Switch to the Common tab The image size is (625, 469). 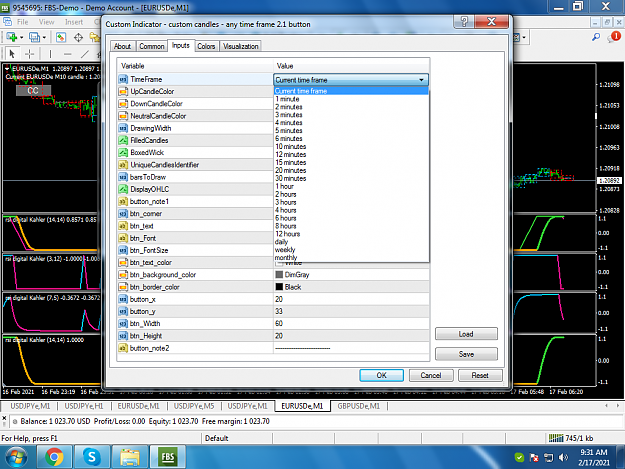pos(151,46)
